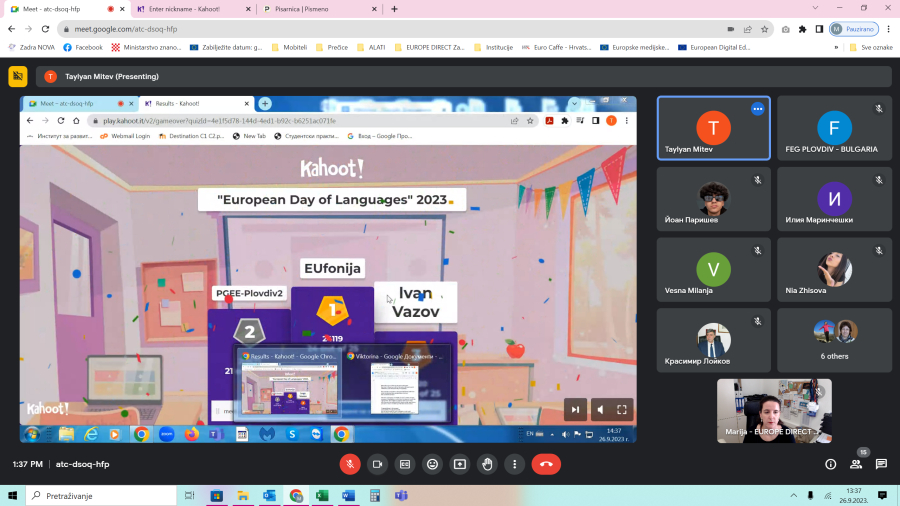This screenshot has height=506, width=900.
Task: Open the Extensions puzzle icon
Action: click(x=802, y=29)
